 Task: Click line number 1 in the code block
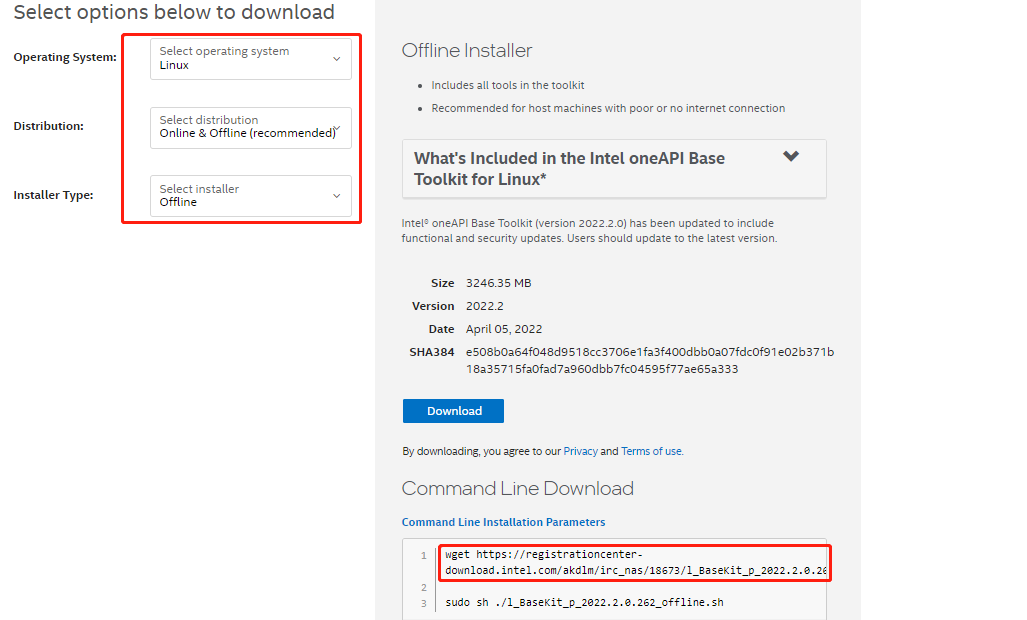point(424,556)
